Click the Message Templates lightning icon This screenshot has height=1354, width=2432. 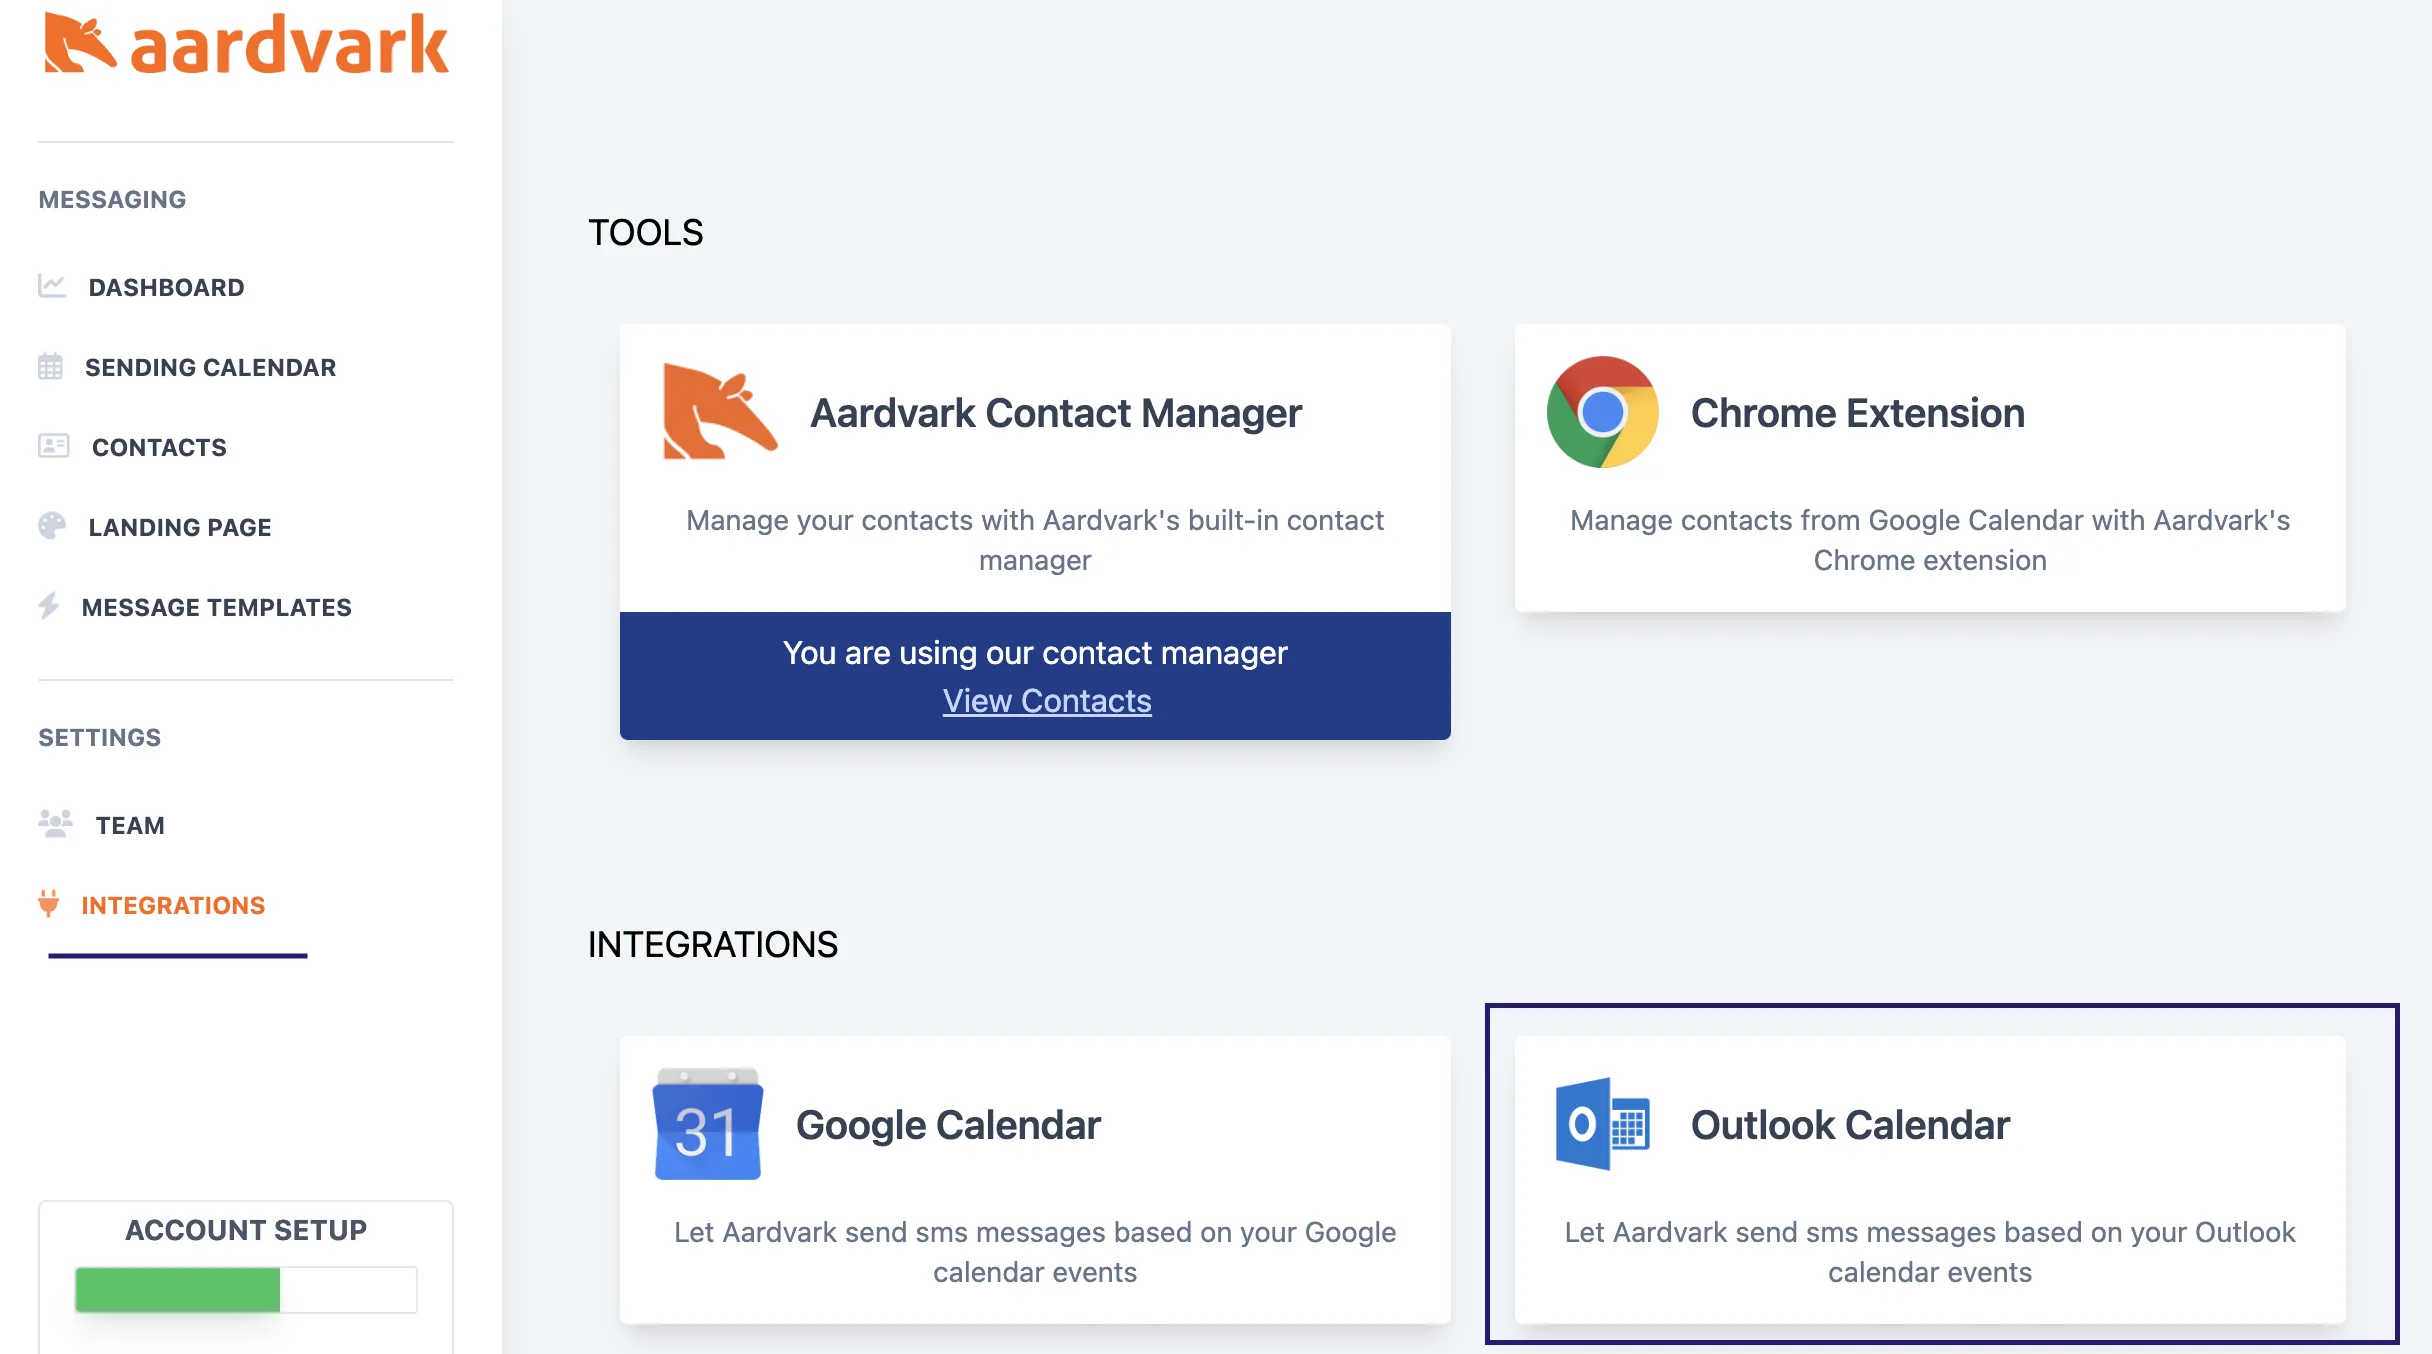click(x=51, y=607)
